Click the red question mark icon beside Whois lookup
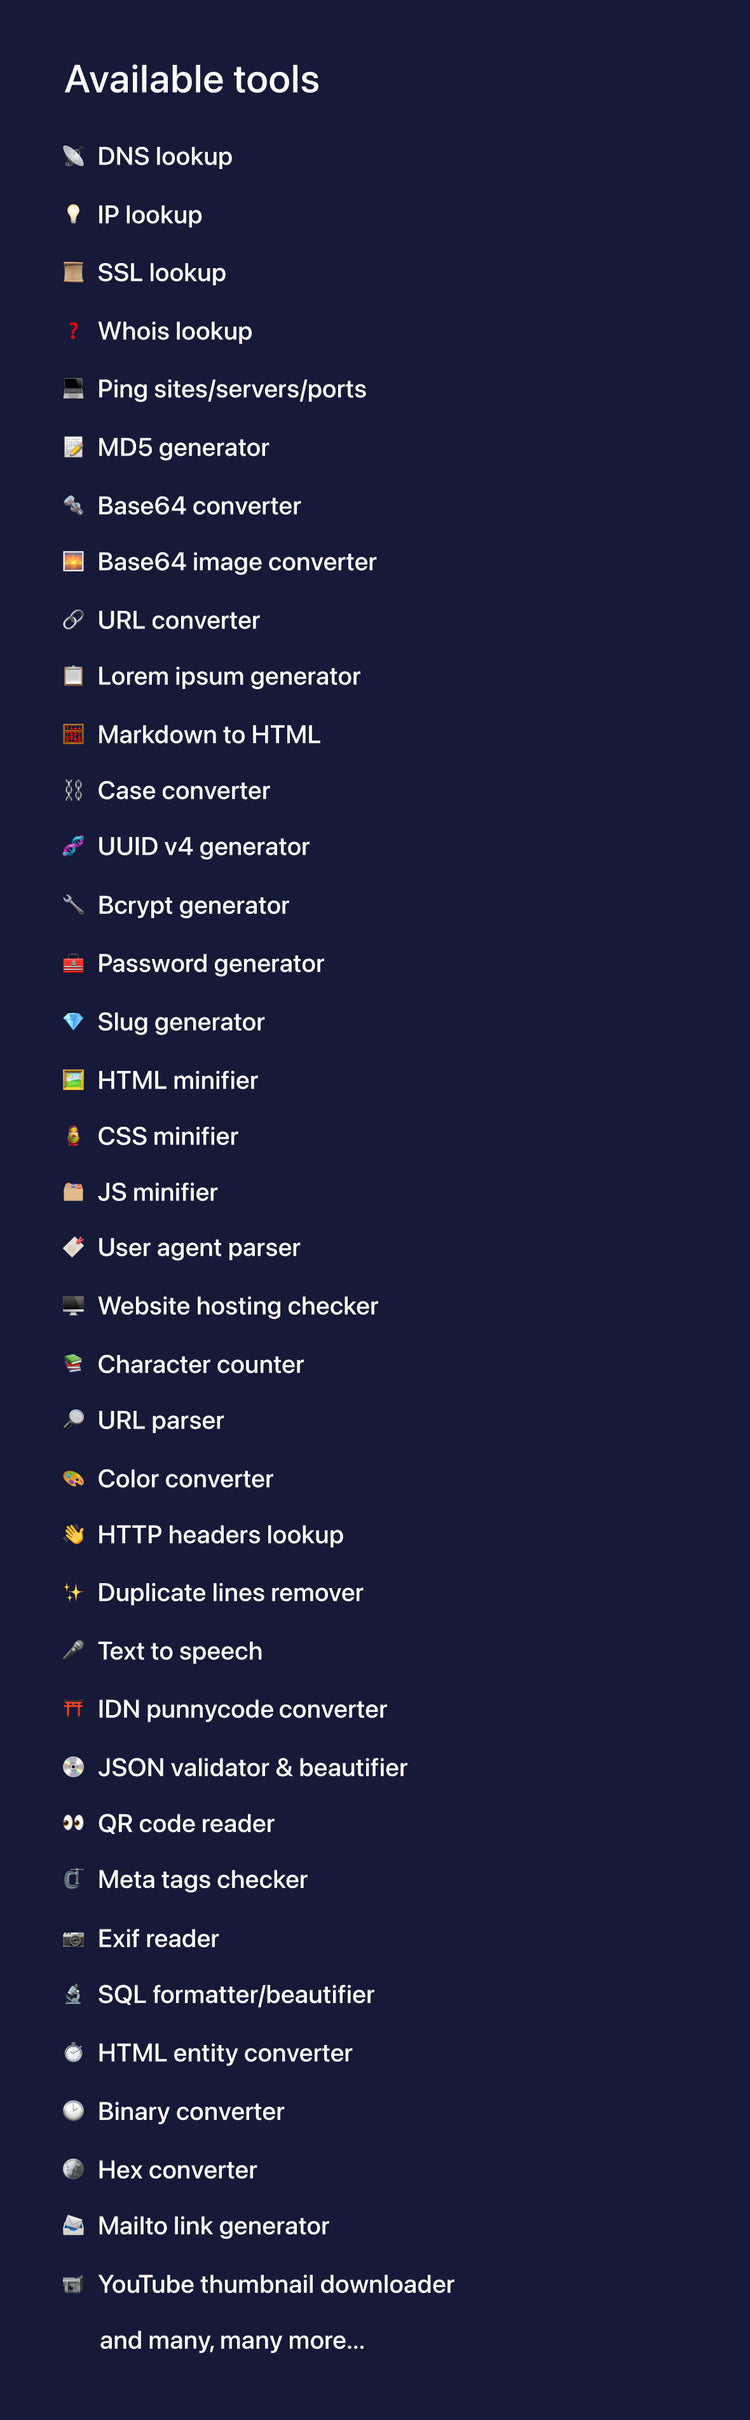 point(73,331)
